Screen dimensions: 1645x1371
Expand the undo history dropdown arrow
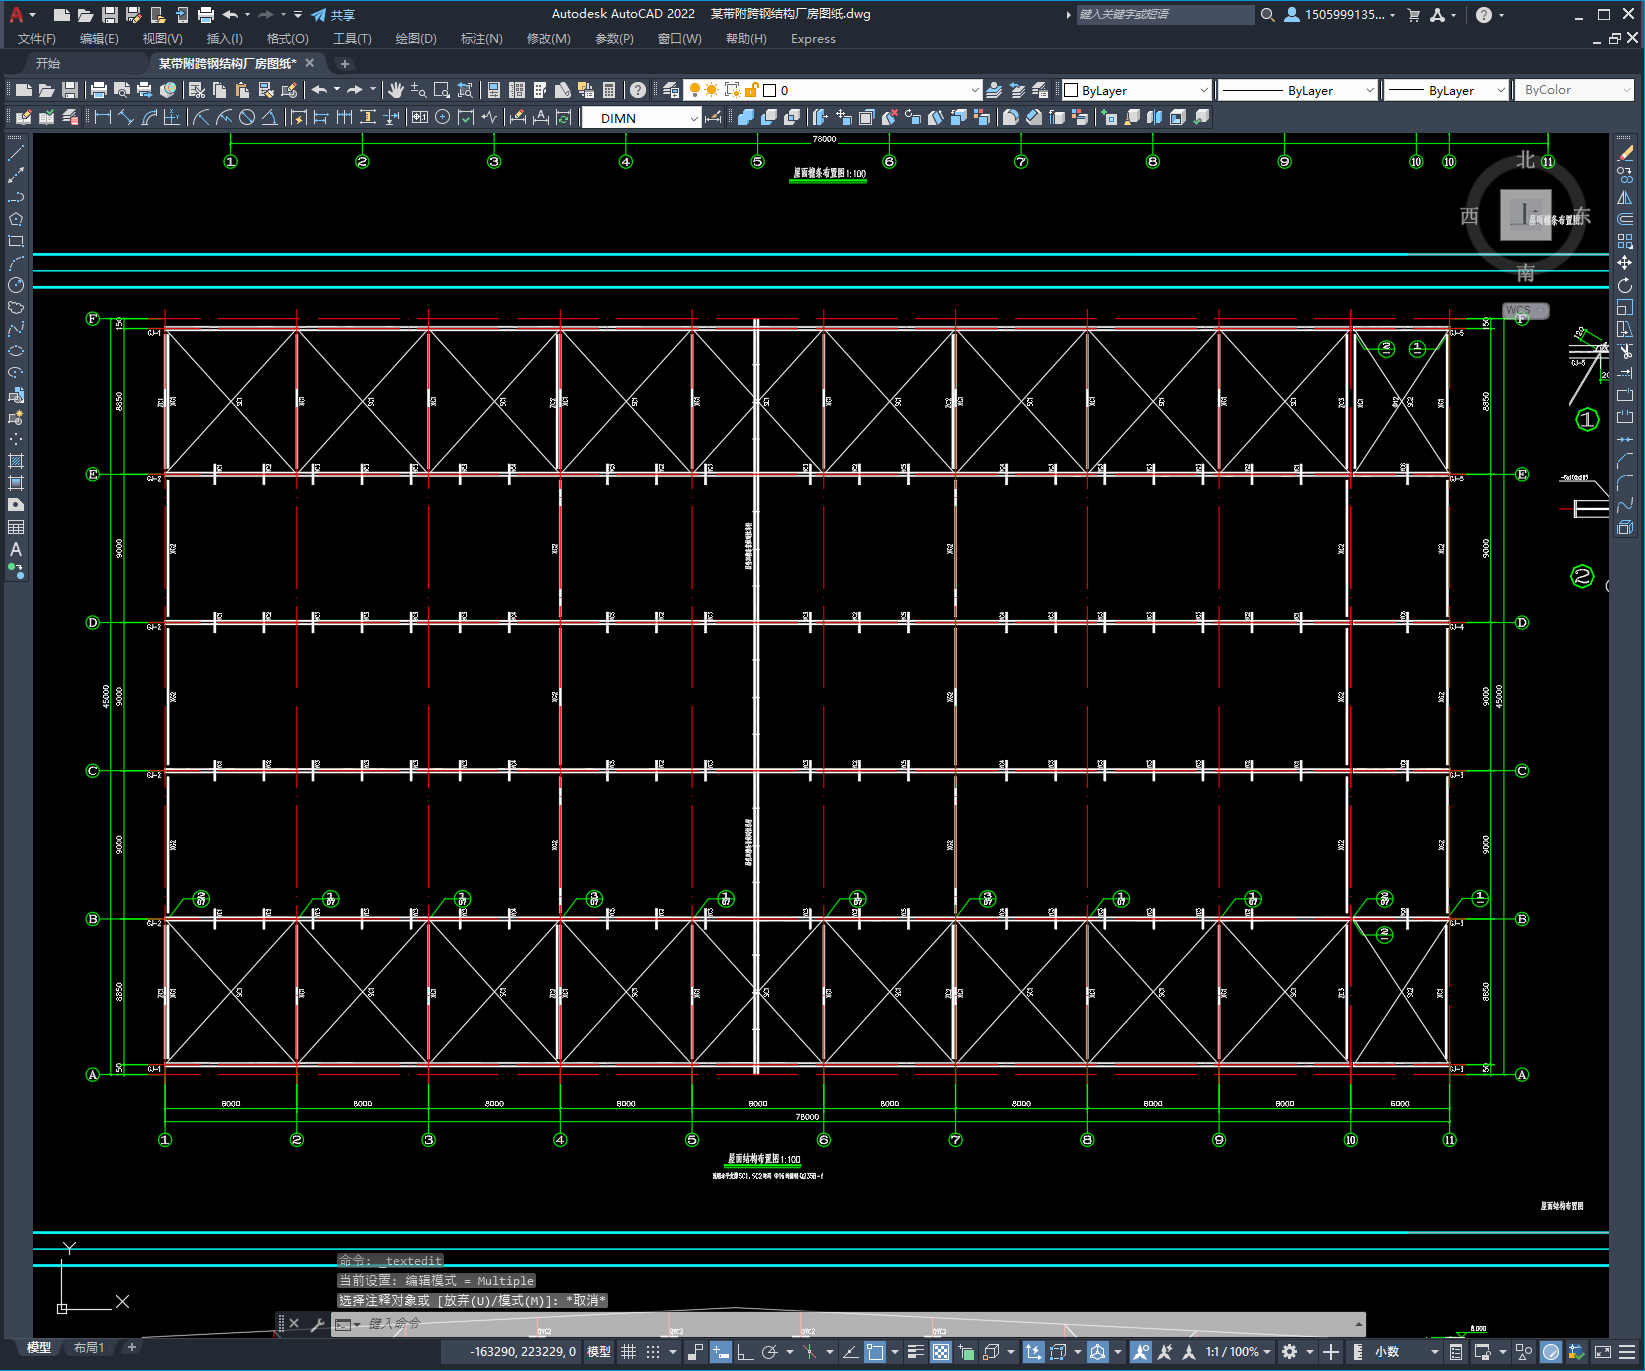(336, 90)
